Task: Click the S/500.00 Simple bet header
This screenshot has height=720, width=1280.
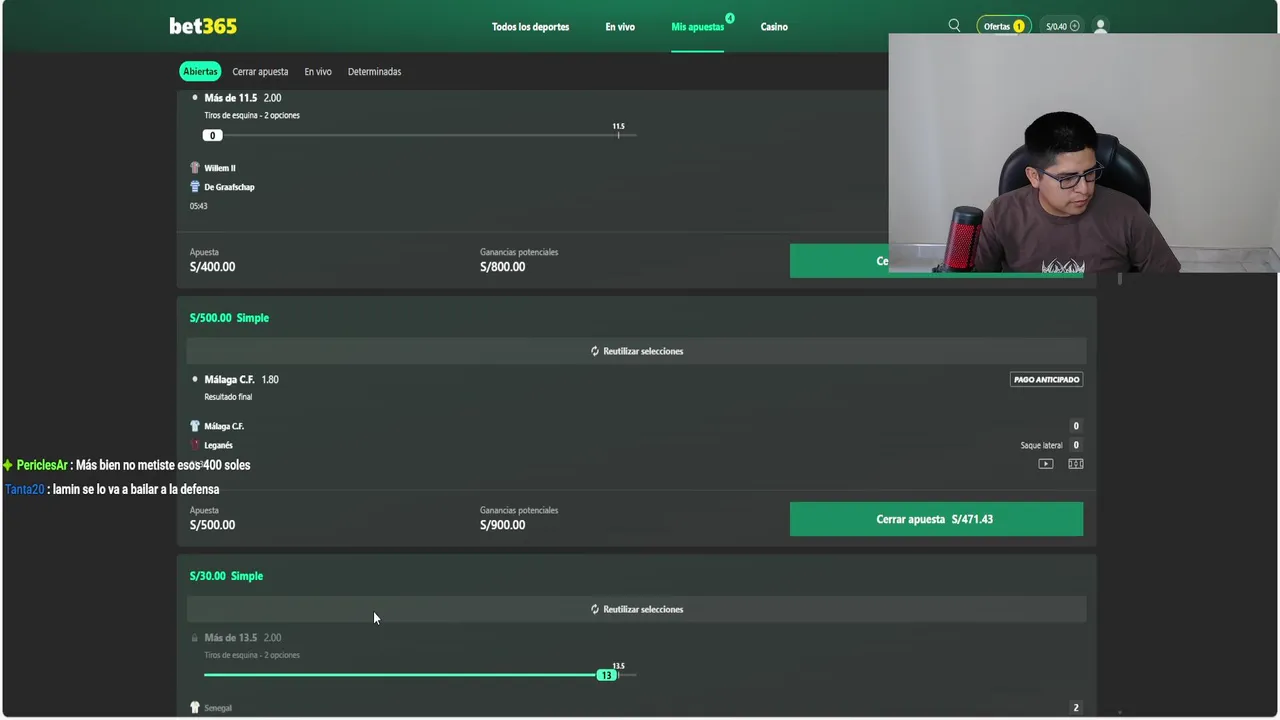Action: point(229,318)
